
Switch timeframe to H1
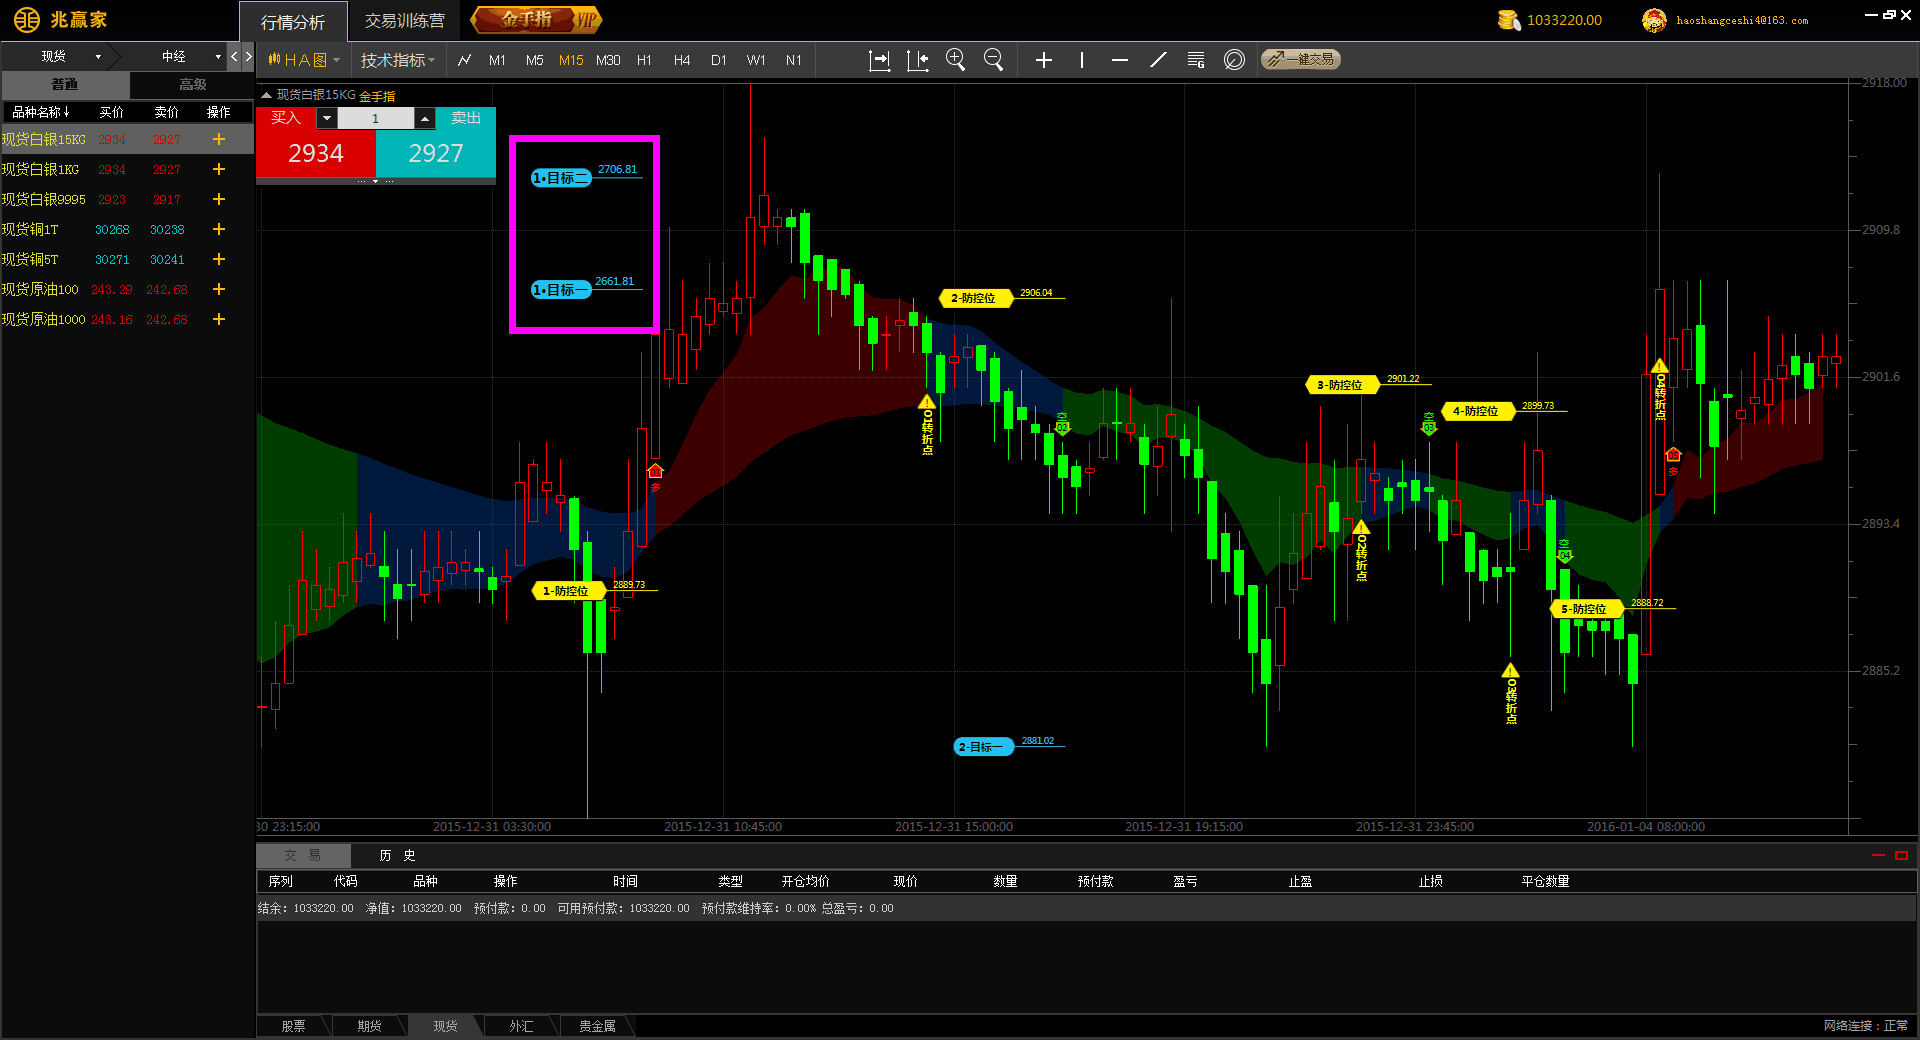(x=644, y=60)
